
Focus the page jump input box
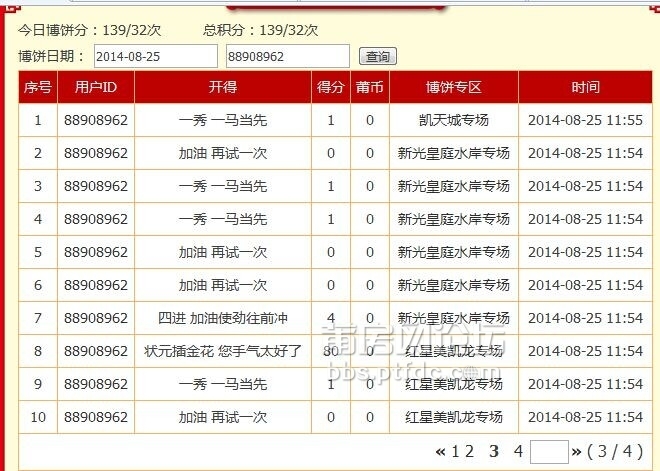tap(549, 452)
